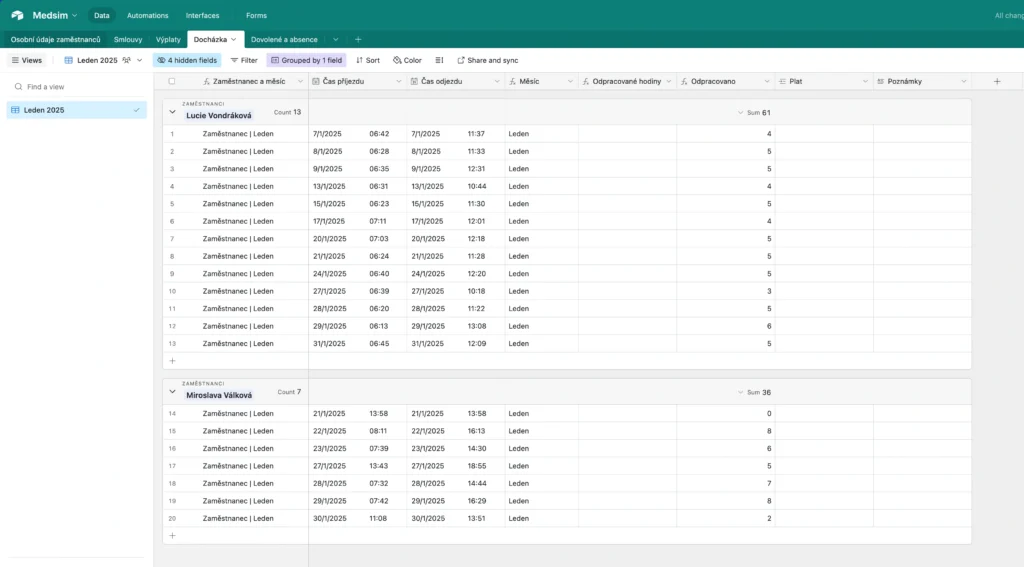Click the Airtable base logo icon
This screenshot has height=567, width=1024.
pyautogui.click(x=17, y=16)
